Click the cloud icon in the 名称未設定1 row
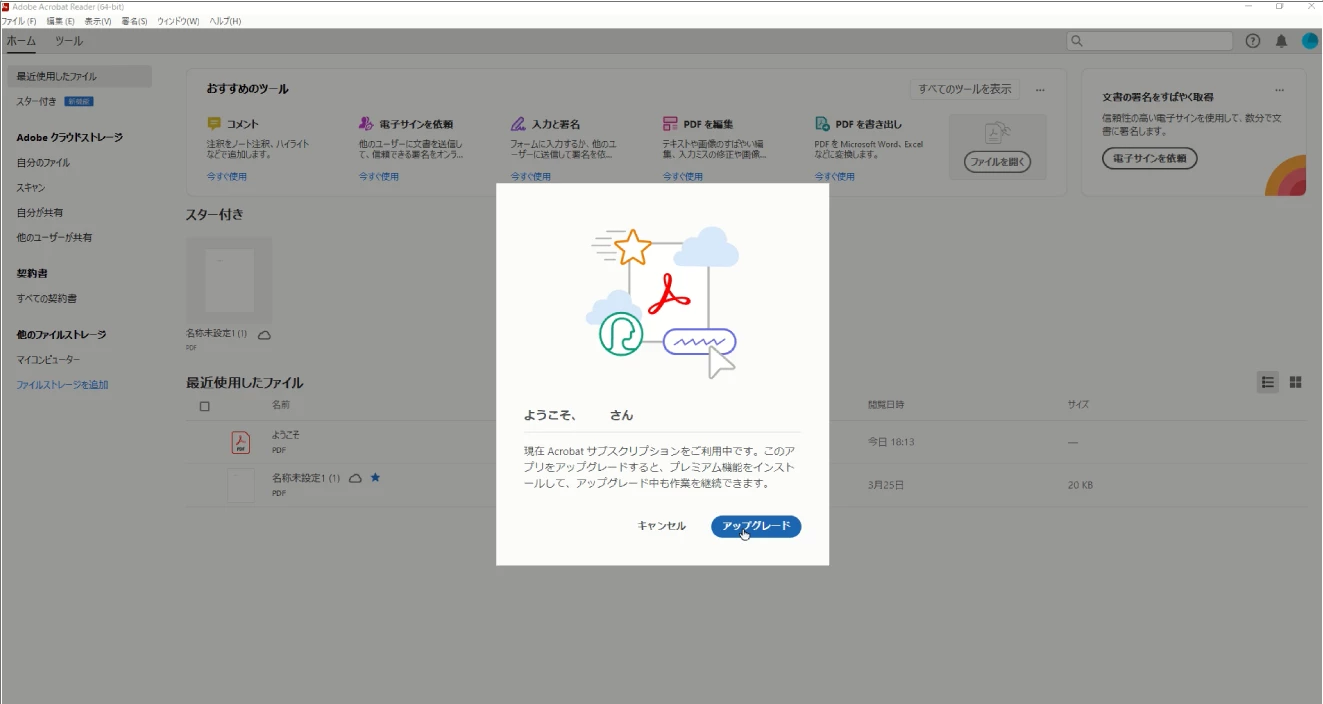The image size is (1323, 704). tap(355, 478)
